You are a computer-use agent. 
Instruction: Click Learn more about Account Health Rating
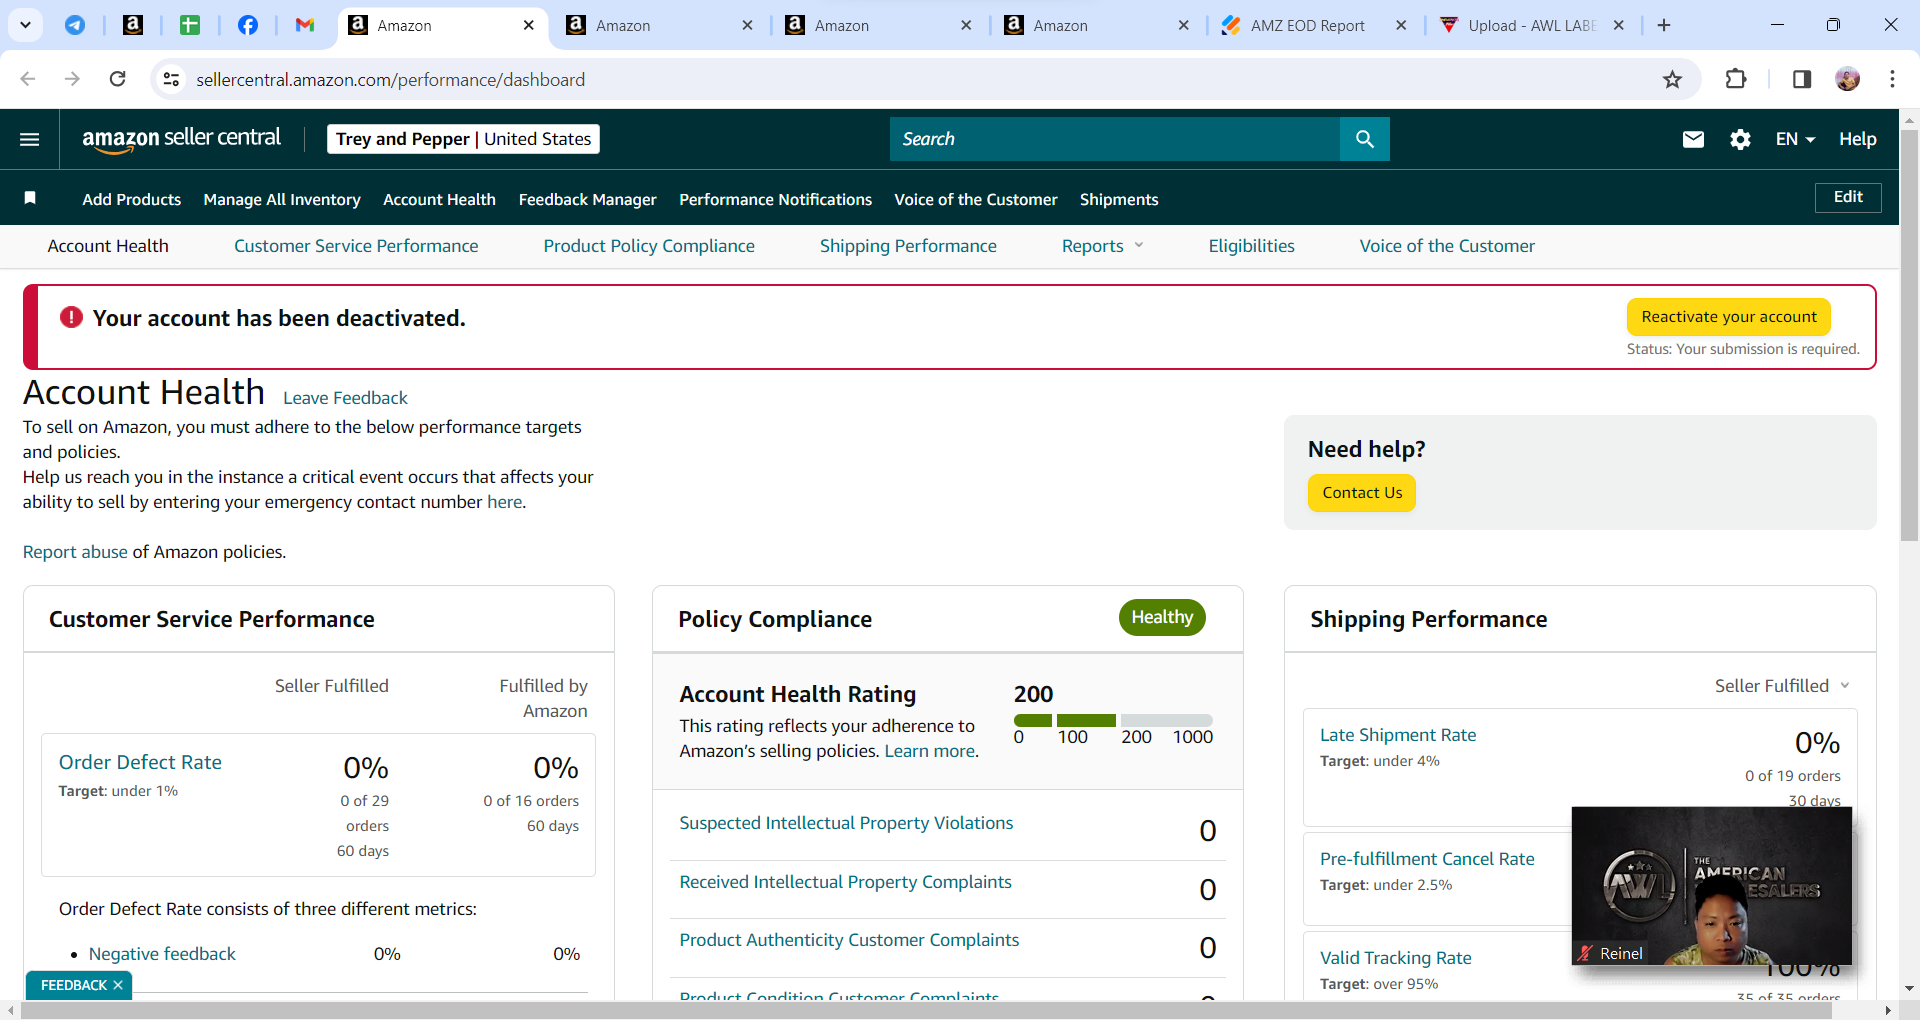click(x=930, y=751)
